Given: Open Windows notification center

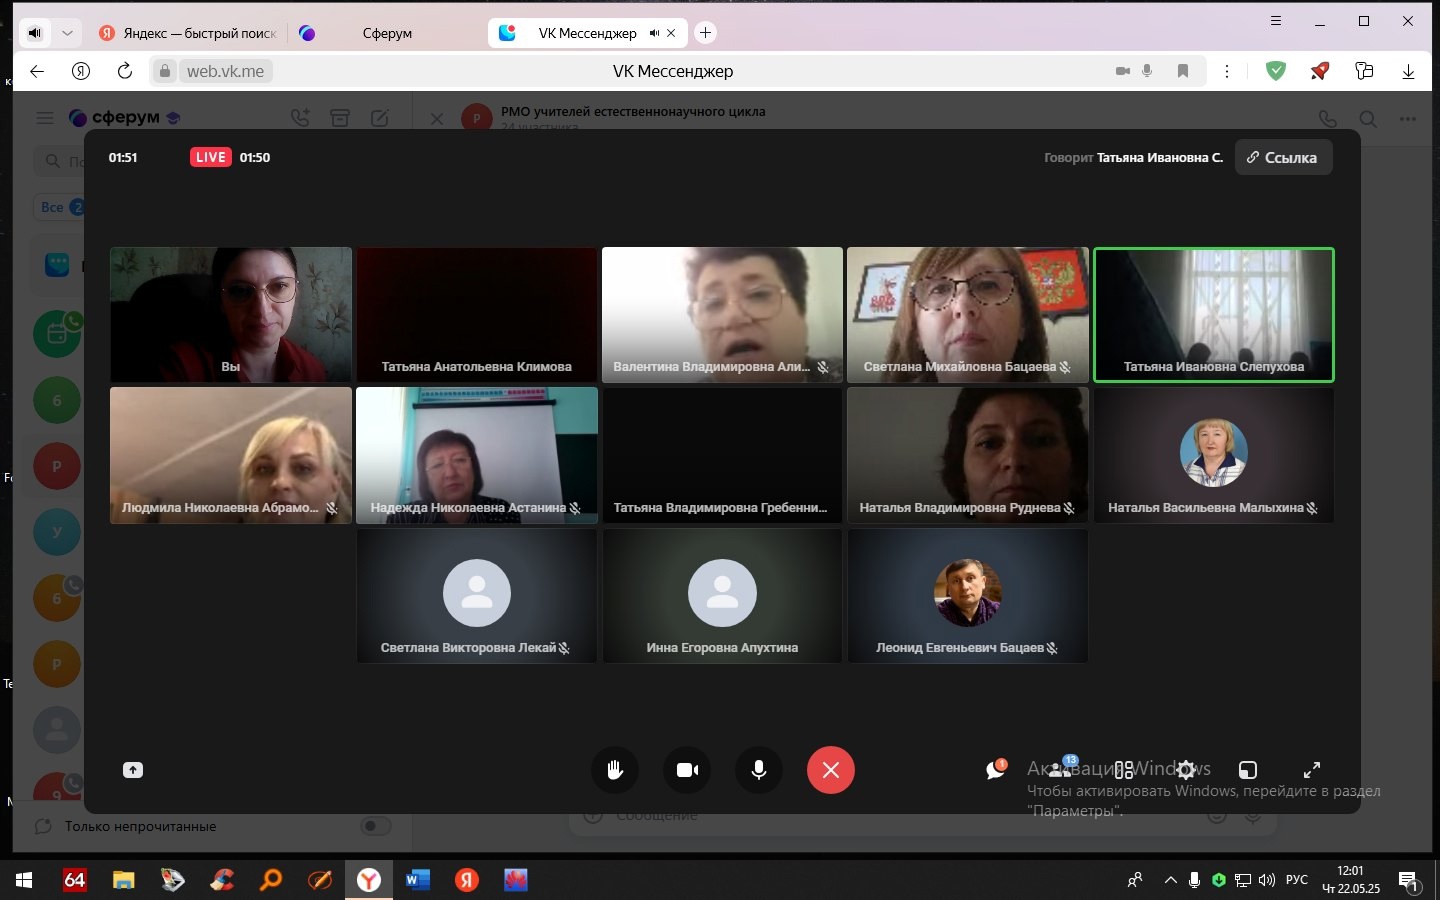Looking at the screenshot, I should 1409,881.
